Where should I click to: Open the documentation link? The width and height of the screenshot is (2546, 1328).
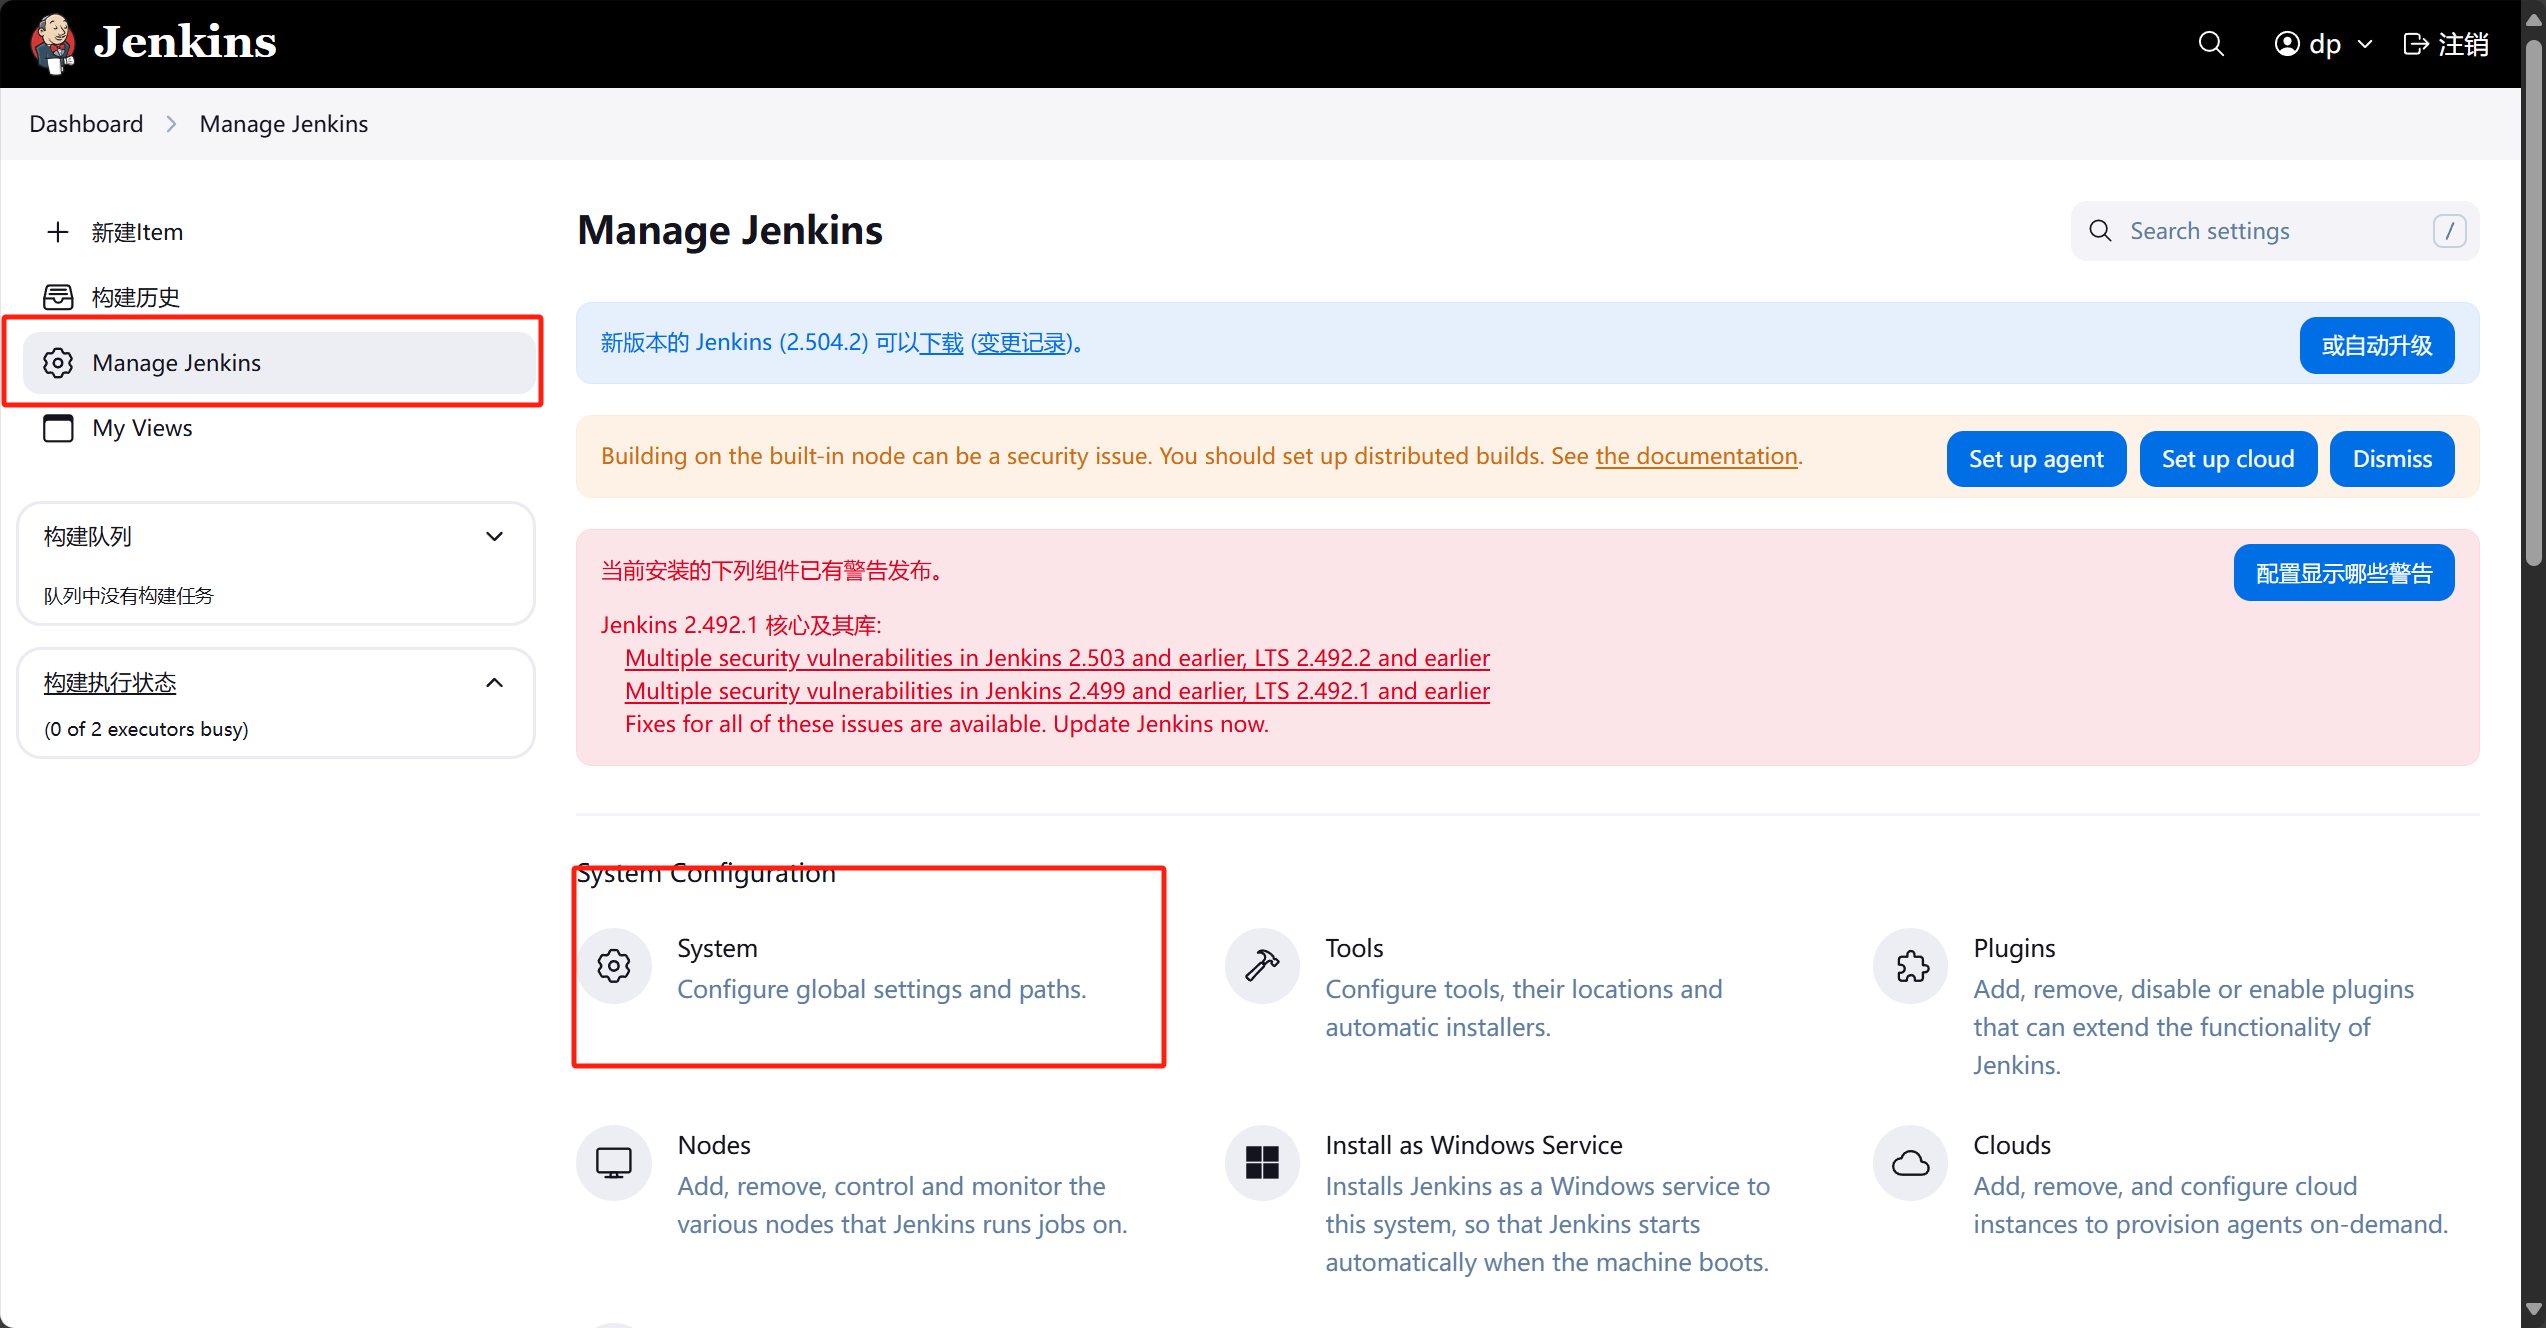coord(1696,456)
